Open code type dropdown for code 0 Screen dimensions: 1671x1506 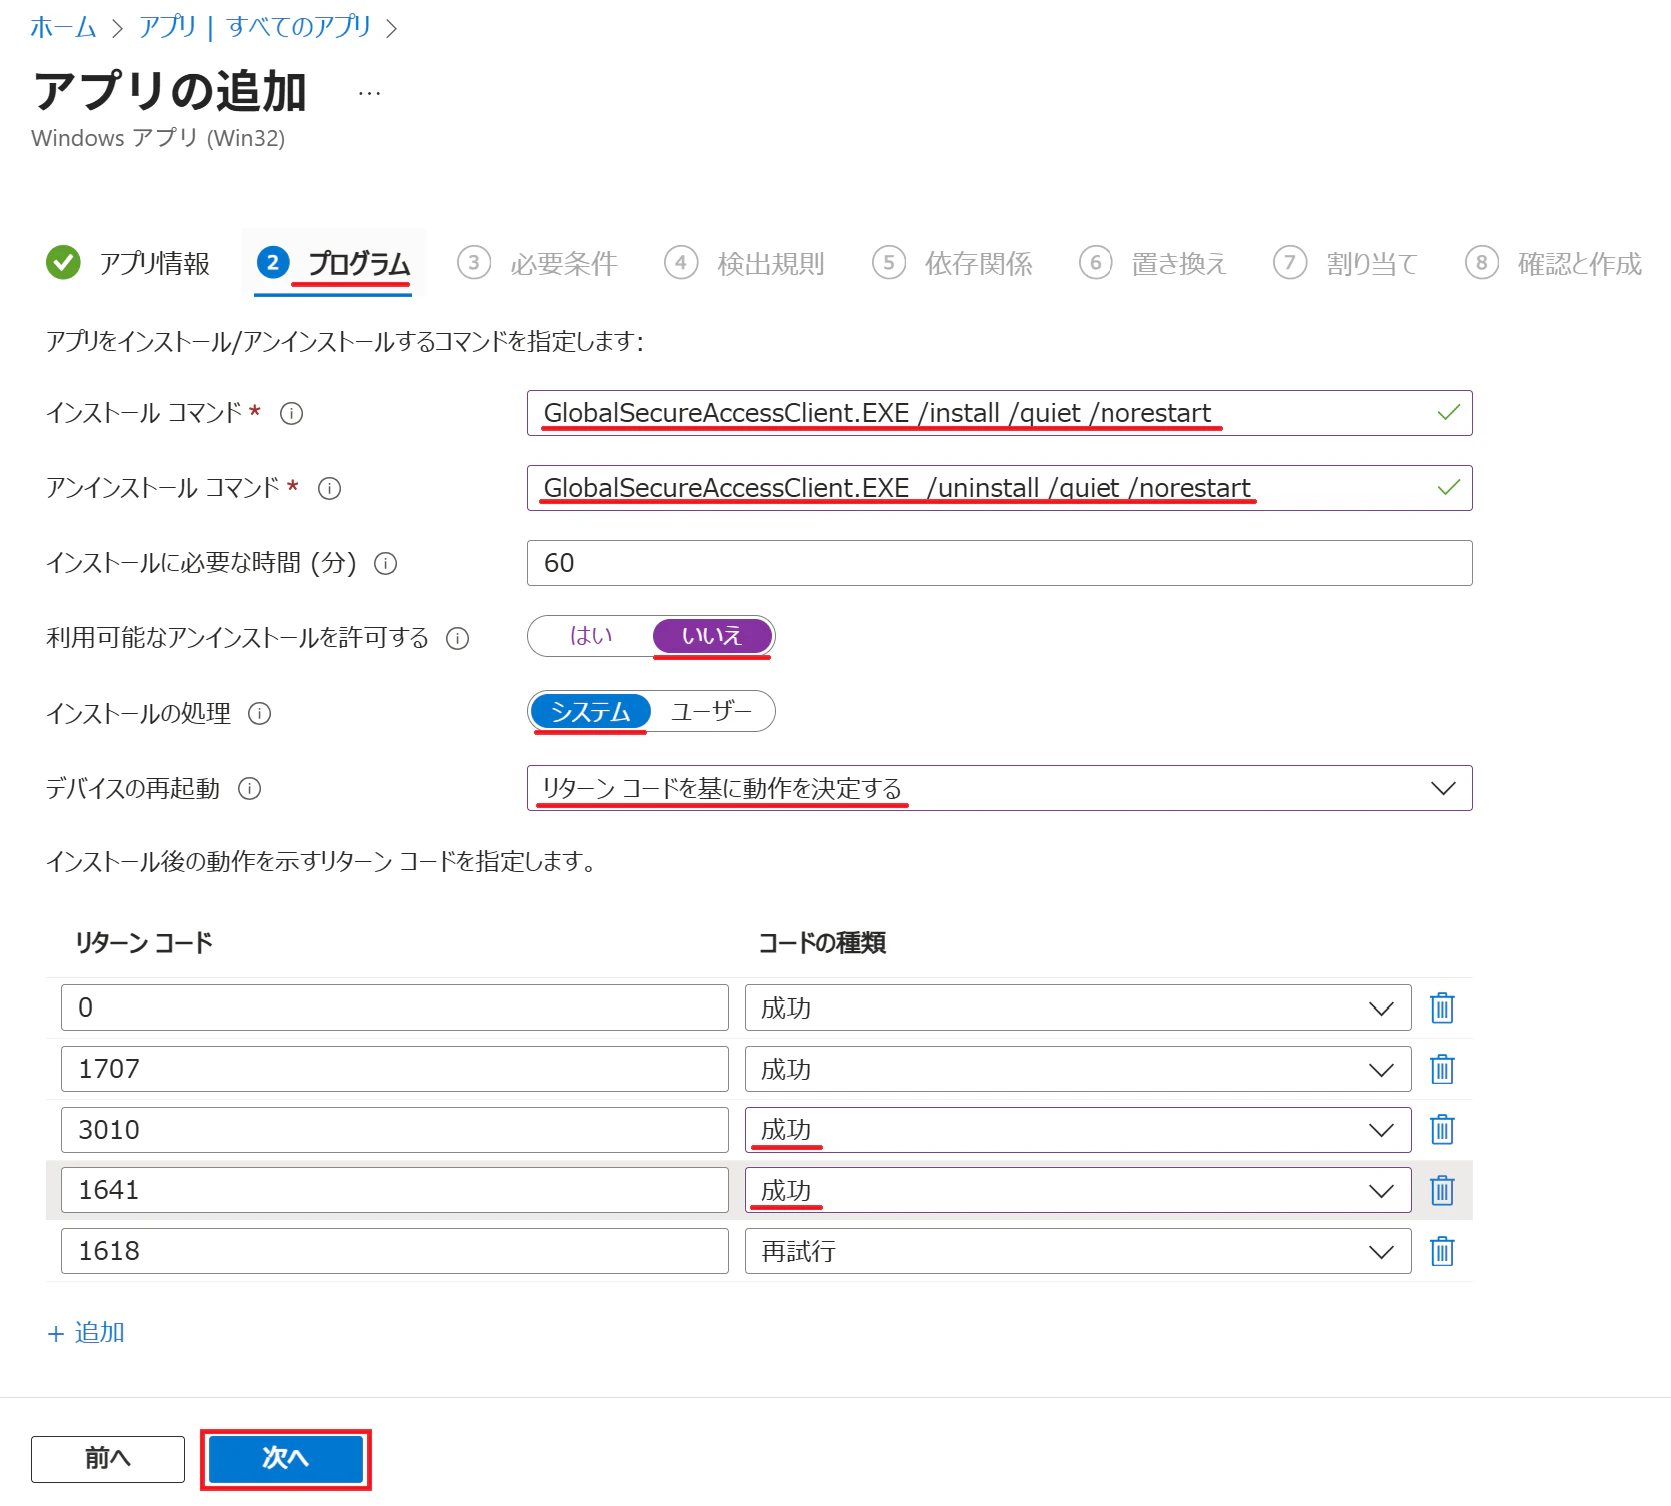(x=1078, y=1008)
